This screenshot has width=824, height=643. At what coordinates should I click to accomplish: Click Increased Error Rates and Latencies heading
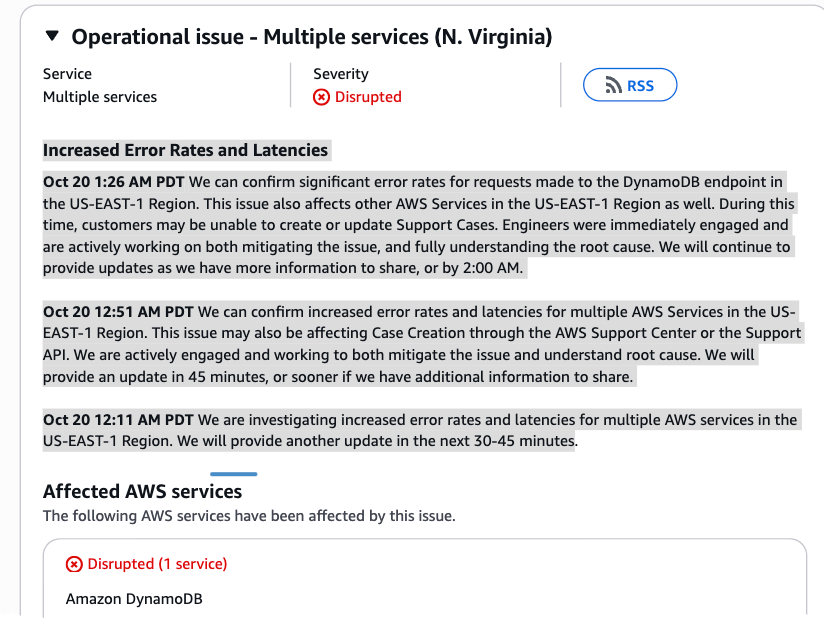point(185,151)
